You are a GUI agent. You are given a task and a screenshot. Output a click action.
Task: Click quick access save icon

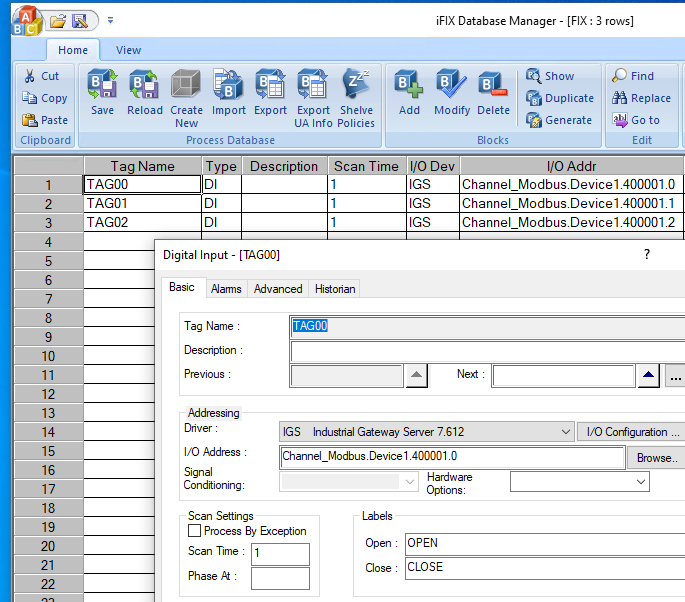(x=80, y=21)
